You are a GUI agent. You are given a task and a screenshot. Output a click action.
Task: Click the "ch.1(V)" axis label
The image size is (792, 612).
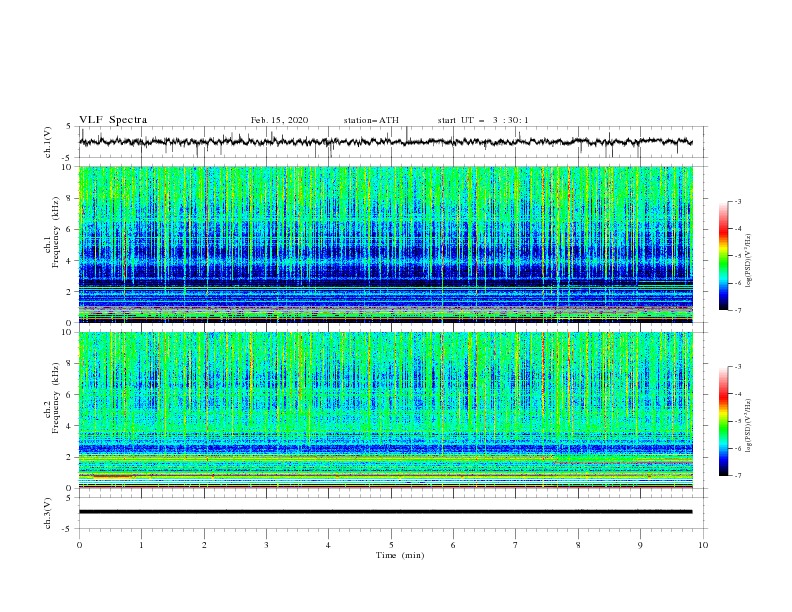point(48,142)
